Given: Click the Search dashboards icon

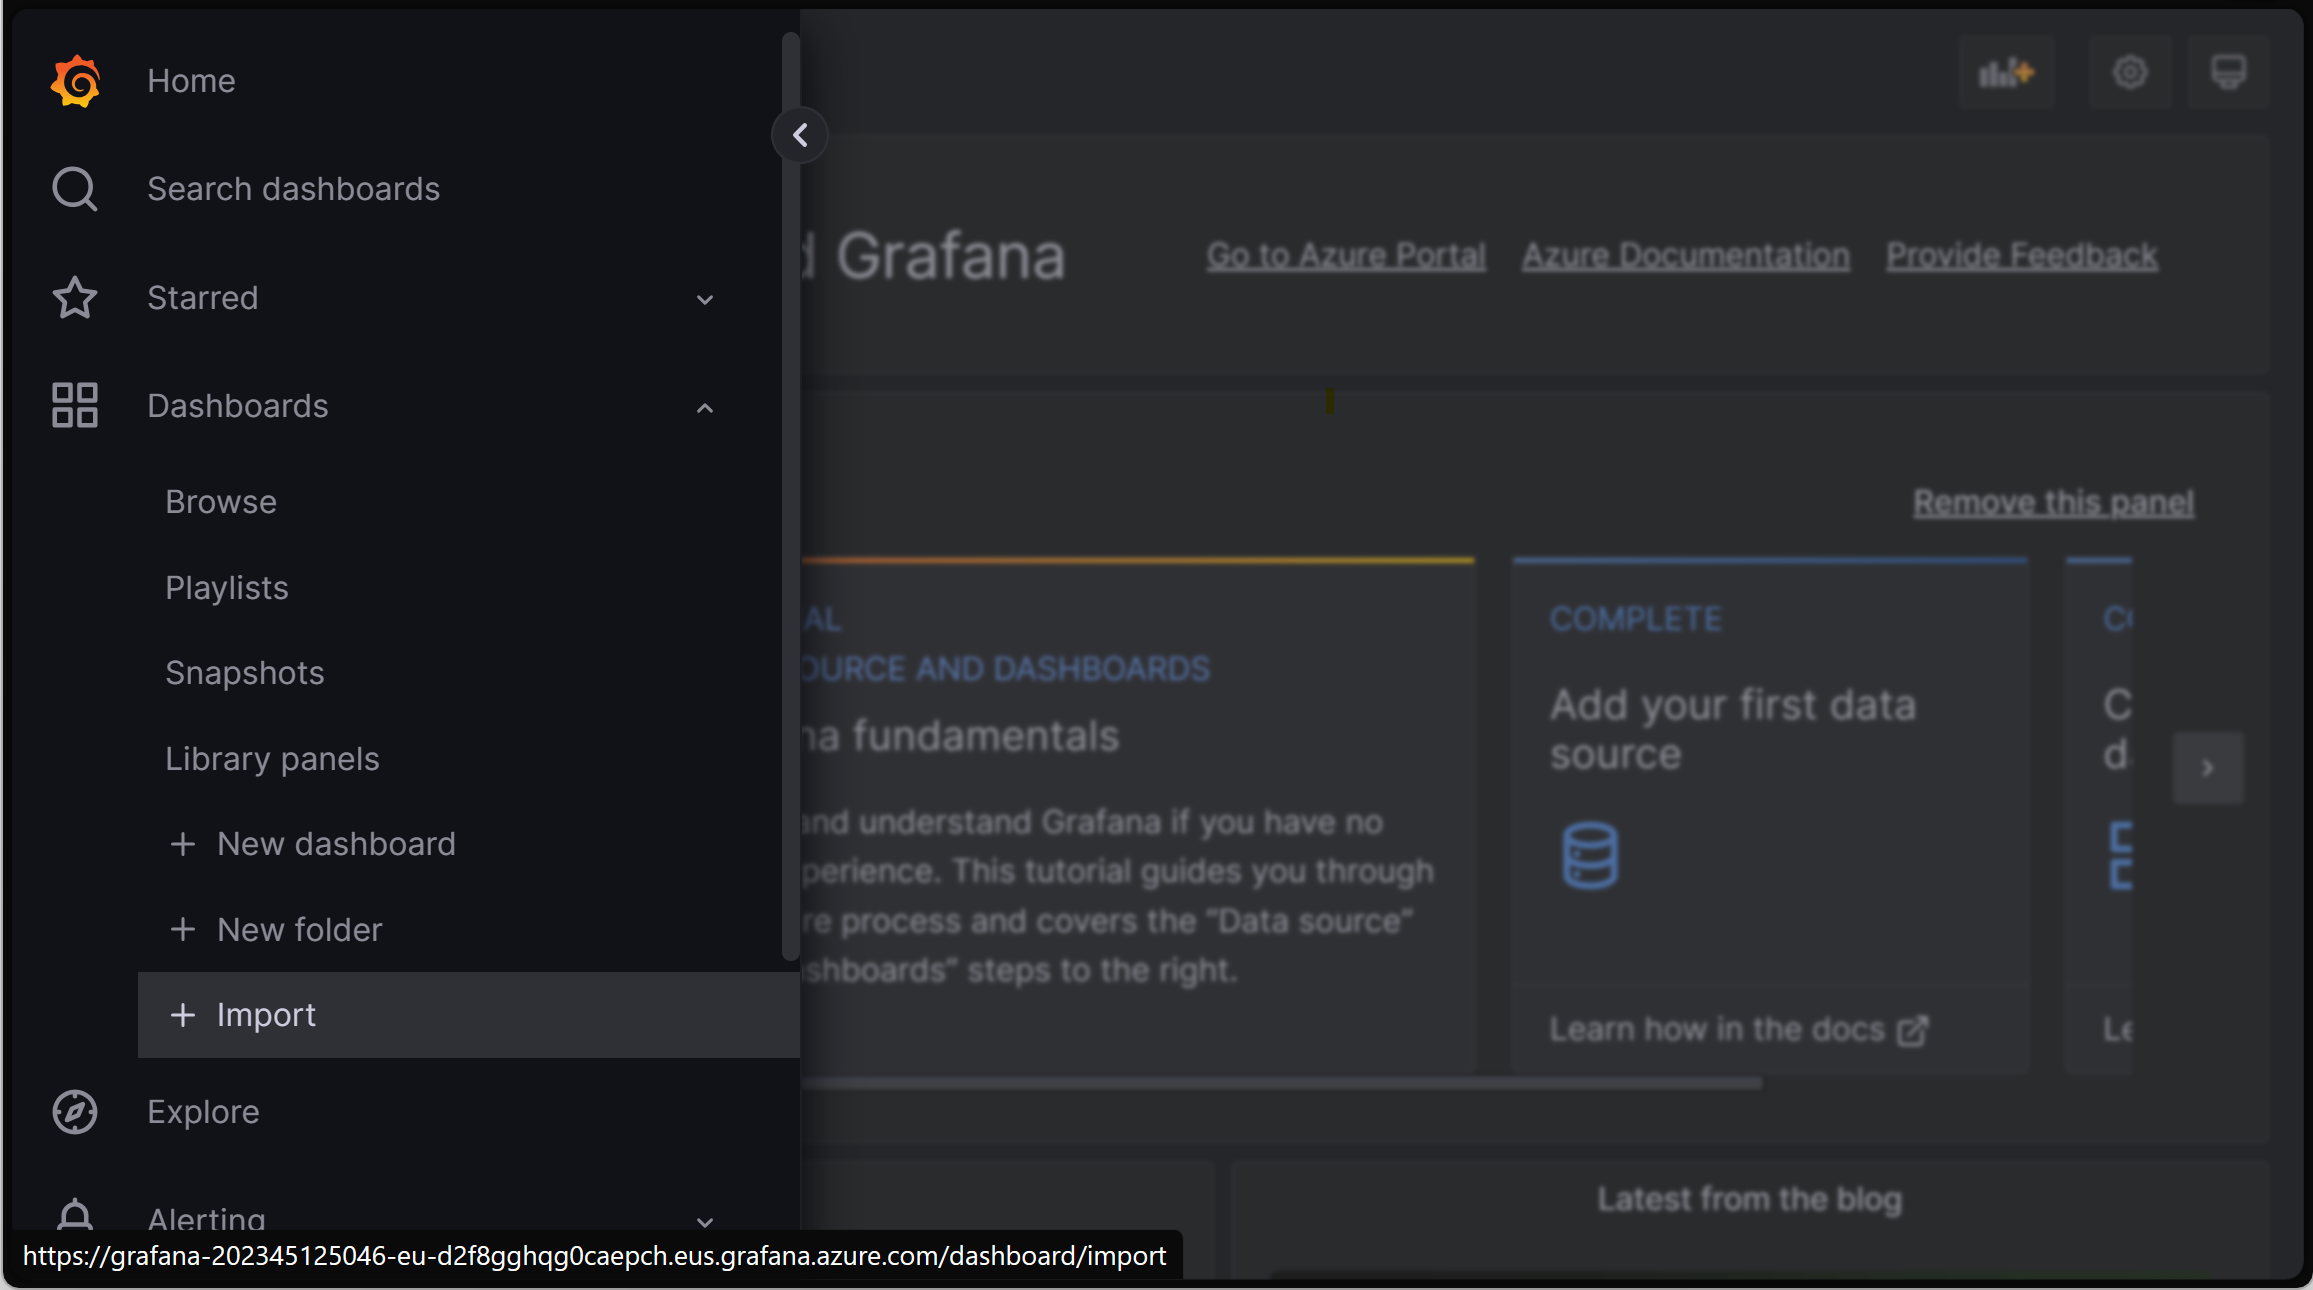Looking at the screenshot, I should [75, 189].
